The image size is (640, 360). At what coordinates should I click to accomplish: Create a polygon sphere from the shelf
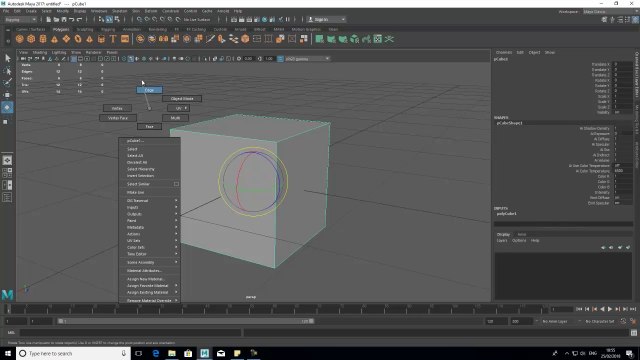point(20,39)
